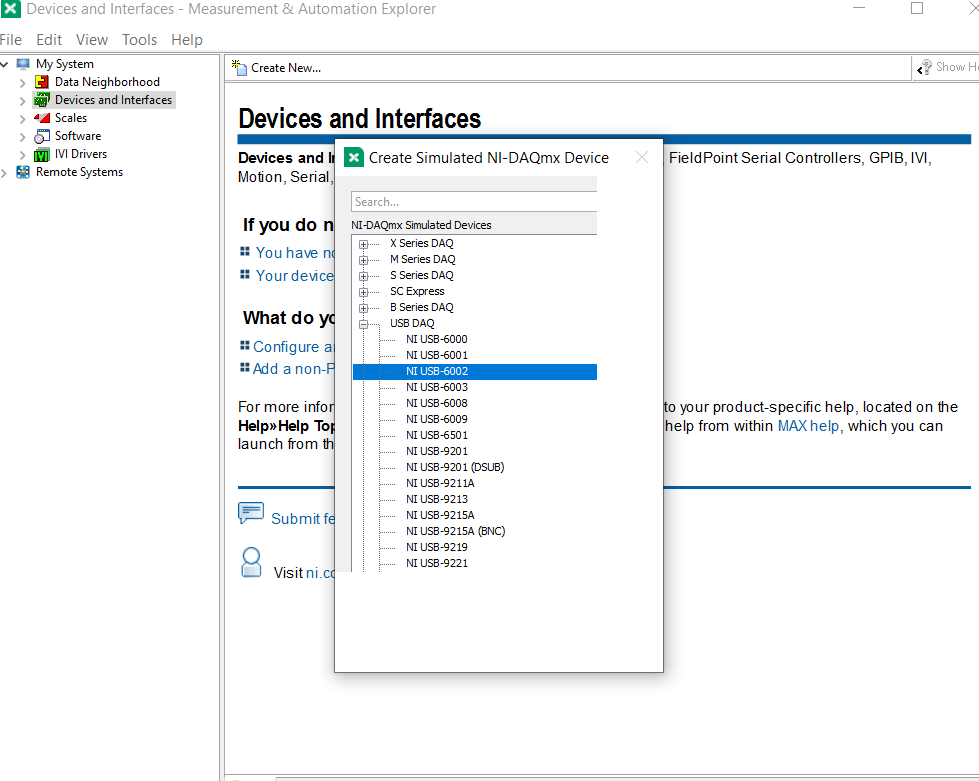Screen dimensions: 979x781
Task: Expand the IVI Drivers node
Action: [x=22, y=155]
